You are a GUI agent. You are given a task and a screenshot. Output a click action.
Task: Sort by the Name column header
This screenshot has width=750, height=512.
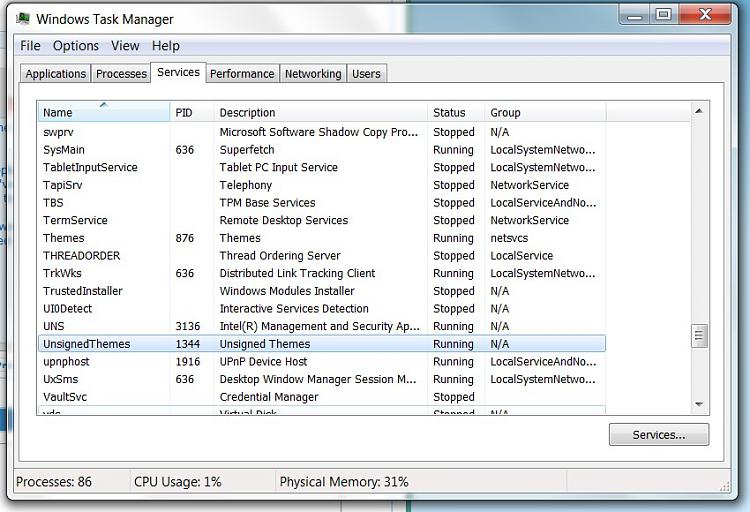click(x=103, y=112)
